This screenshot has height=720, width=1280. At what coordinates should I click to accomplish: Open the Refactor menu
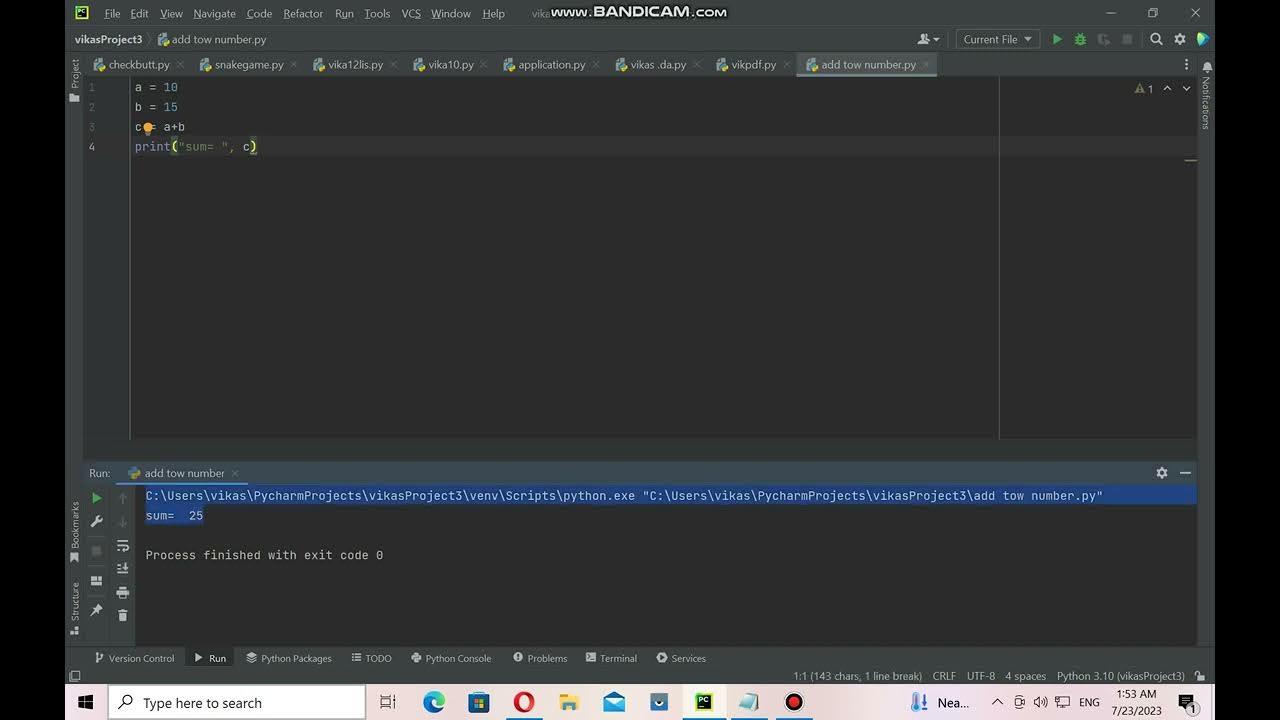point(303,13)
